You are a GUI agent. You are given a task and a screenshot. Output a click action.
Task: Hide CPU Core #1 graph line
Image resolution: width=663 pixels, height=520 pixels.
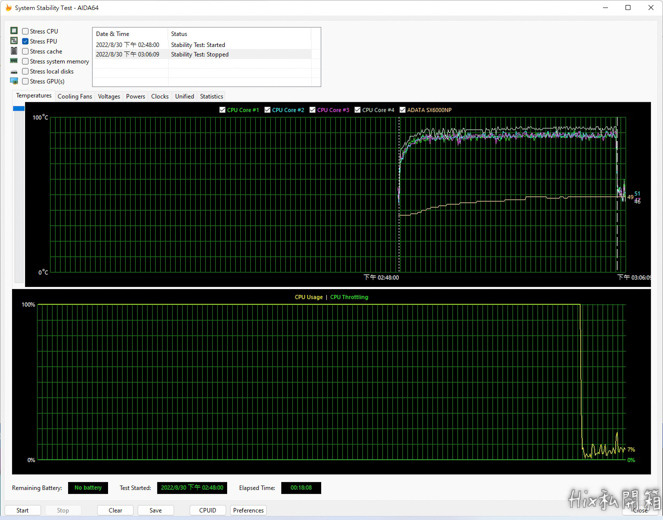click(x=222, y=110)
